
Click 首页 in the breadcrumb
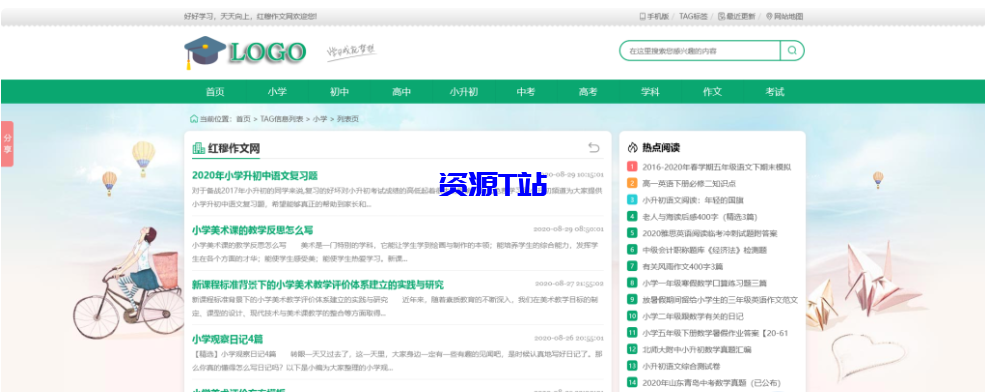coord(243,119)
